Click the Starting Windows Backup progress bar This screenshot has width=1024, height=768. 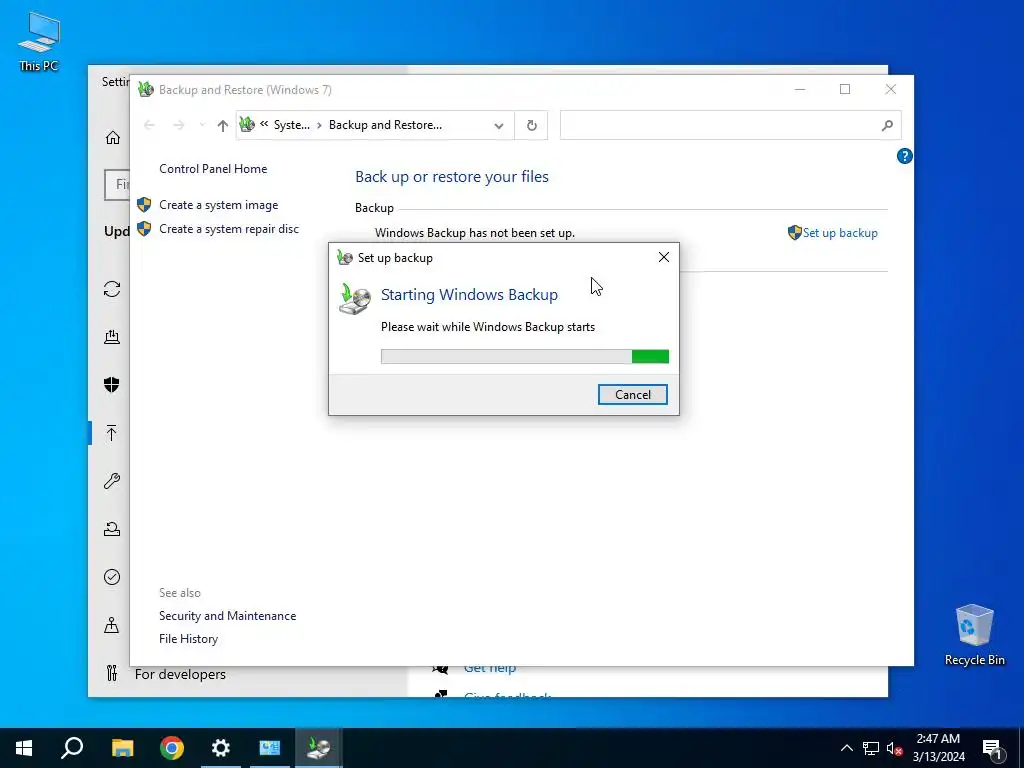tap(524, 356)
